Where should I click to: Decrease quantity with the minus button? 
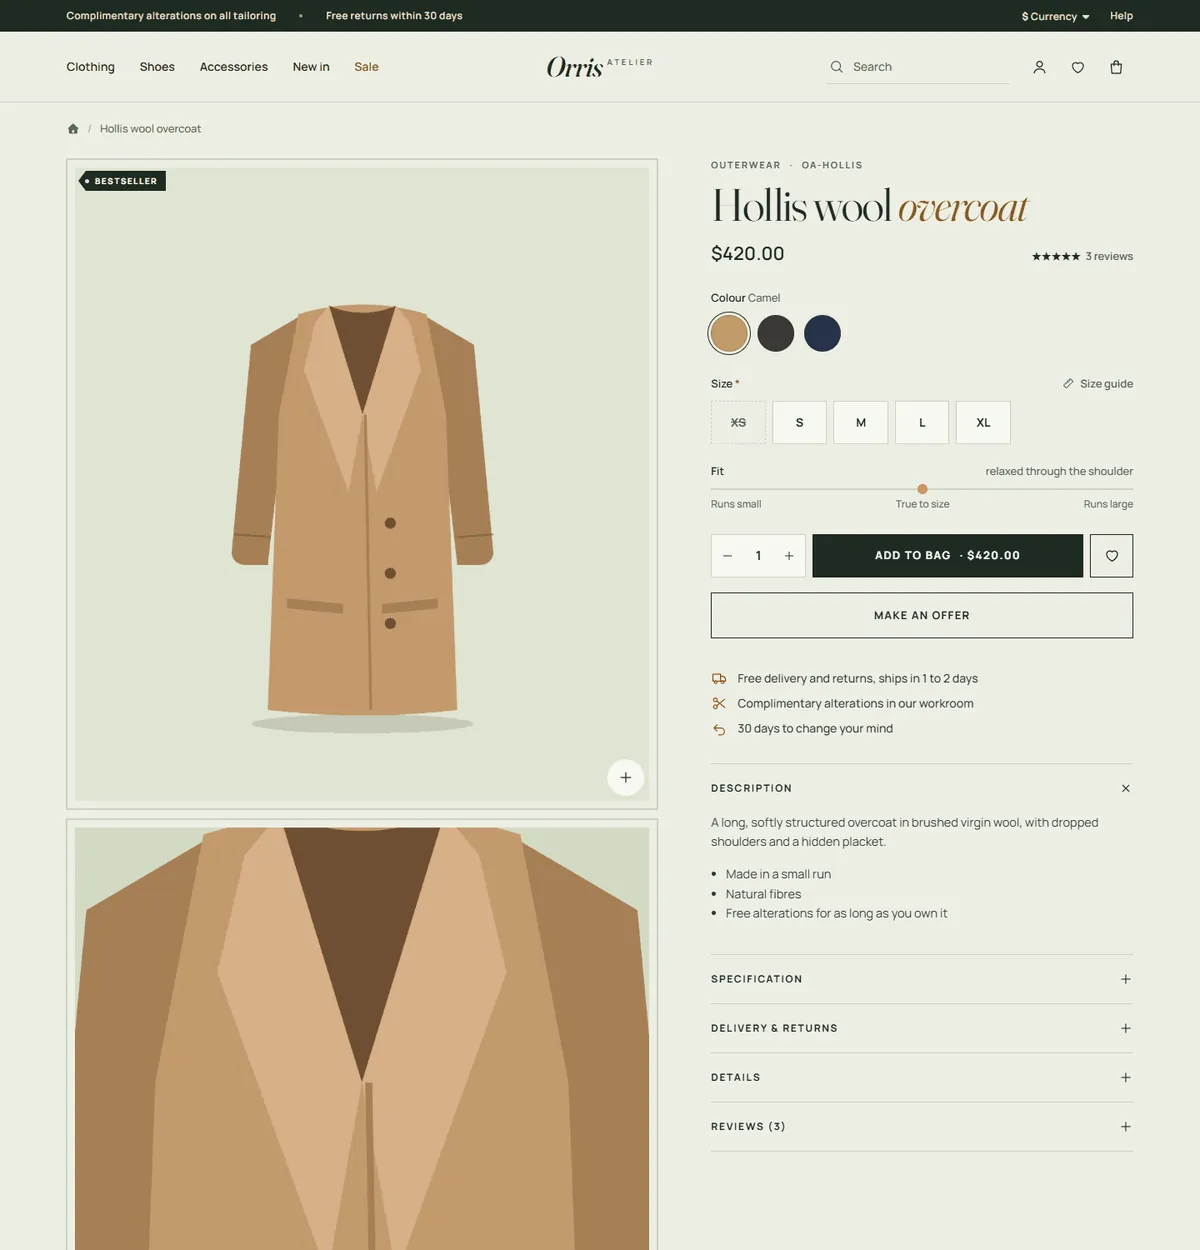tap(727, 556)
